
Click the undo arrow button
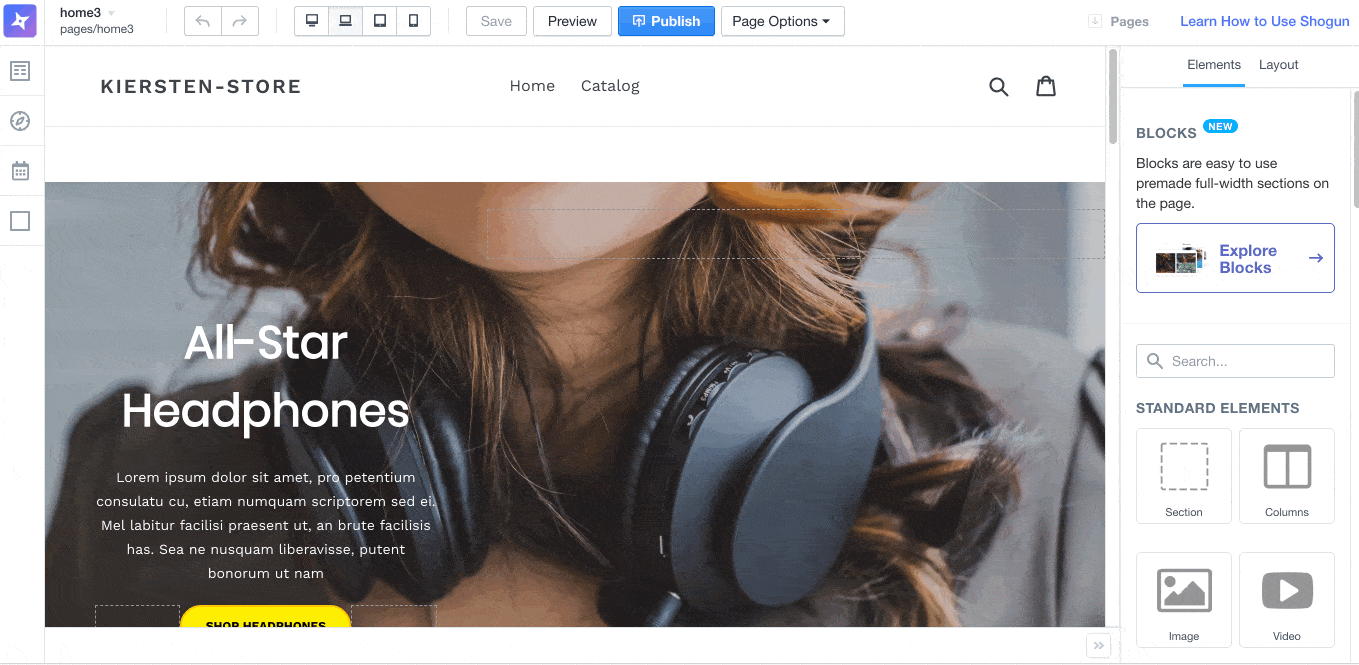(203, 21)
